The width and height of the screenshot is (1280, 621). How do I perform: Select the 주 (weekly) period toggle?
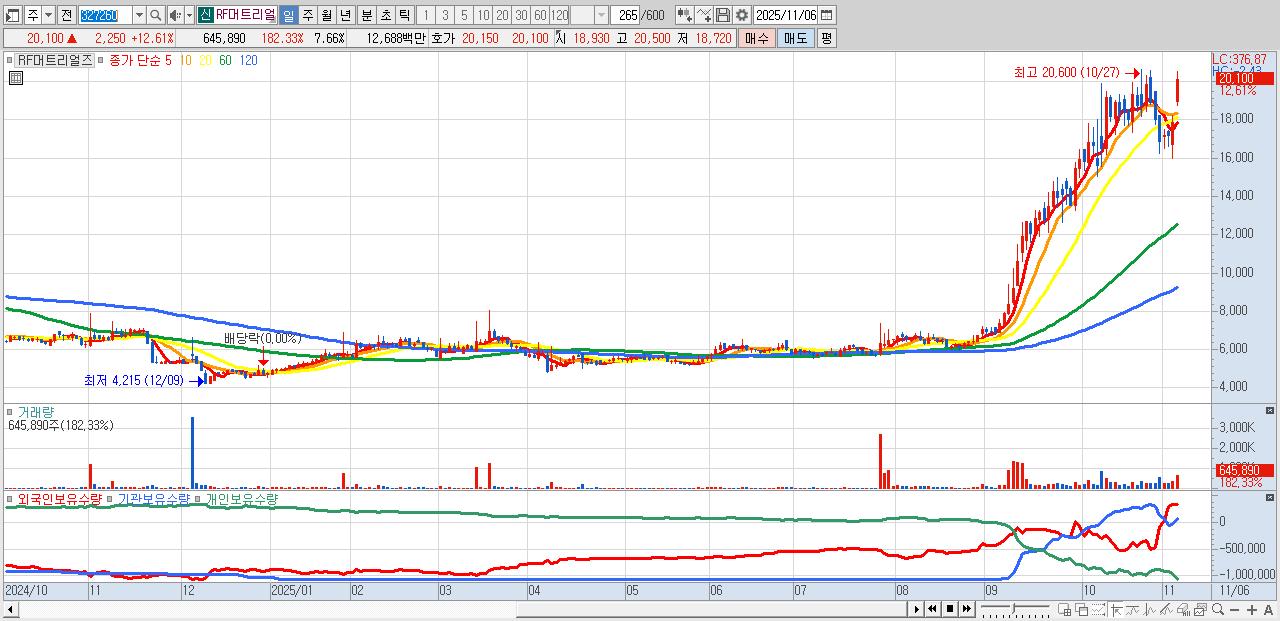click(308, 15)
